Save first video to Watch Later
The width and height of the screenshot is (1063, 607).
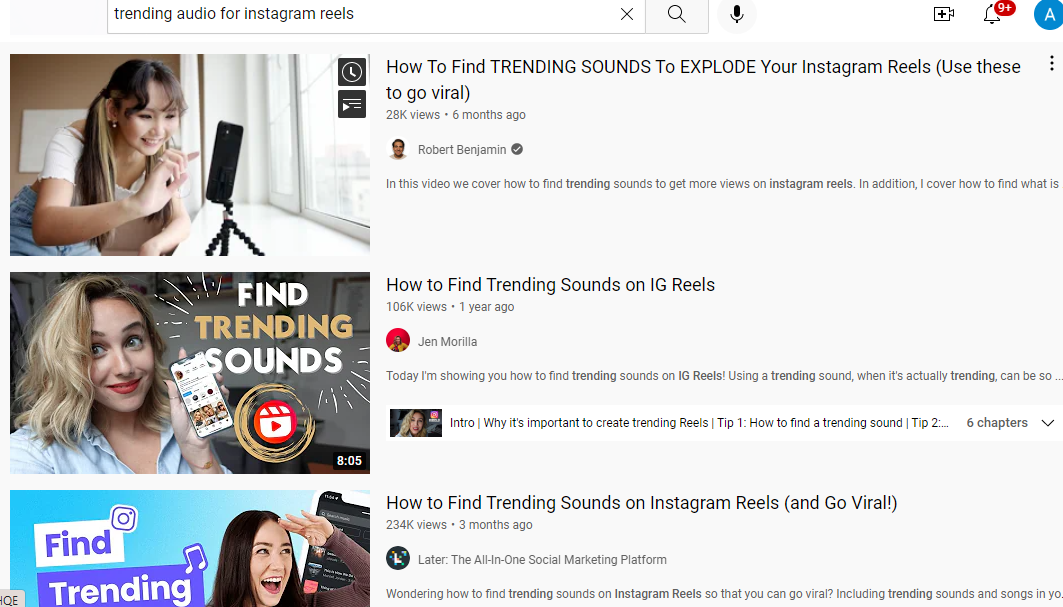(351, 71)
